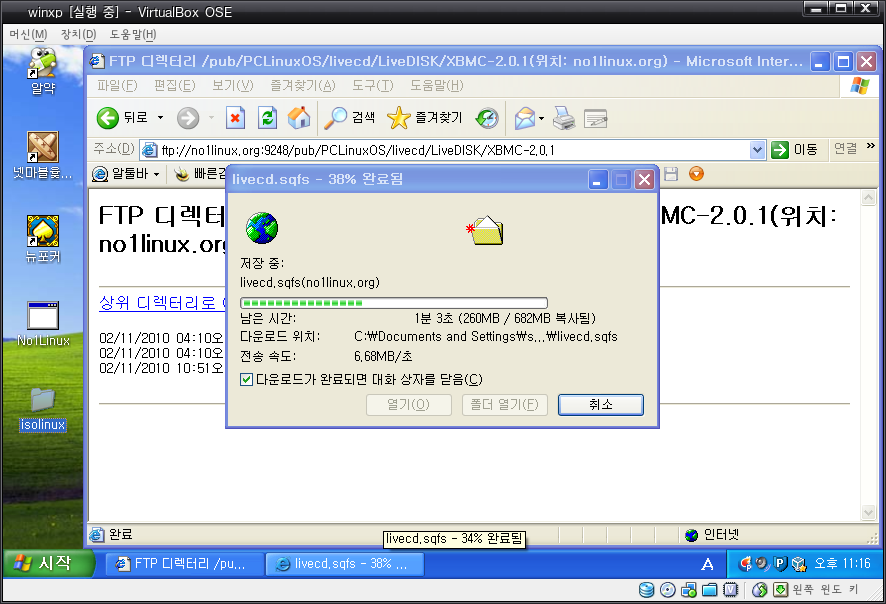Click the VirtualBox network status icon
This screenshot has width=886, height=604.
[x=688, y=590]
